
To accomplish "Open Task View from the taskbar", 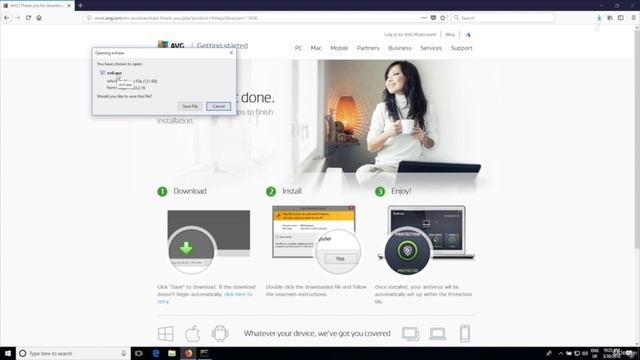I will [x=139, y=353].
